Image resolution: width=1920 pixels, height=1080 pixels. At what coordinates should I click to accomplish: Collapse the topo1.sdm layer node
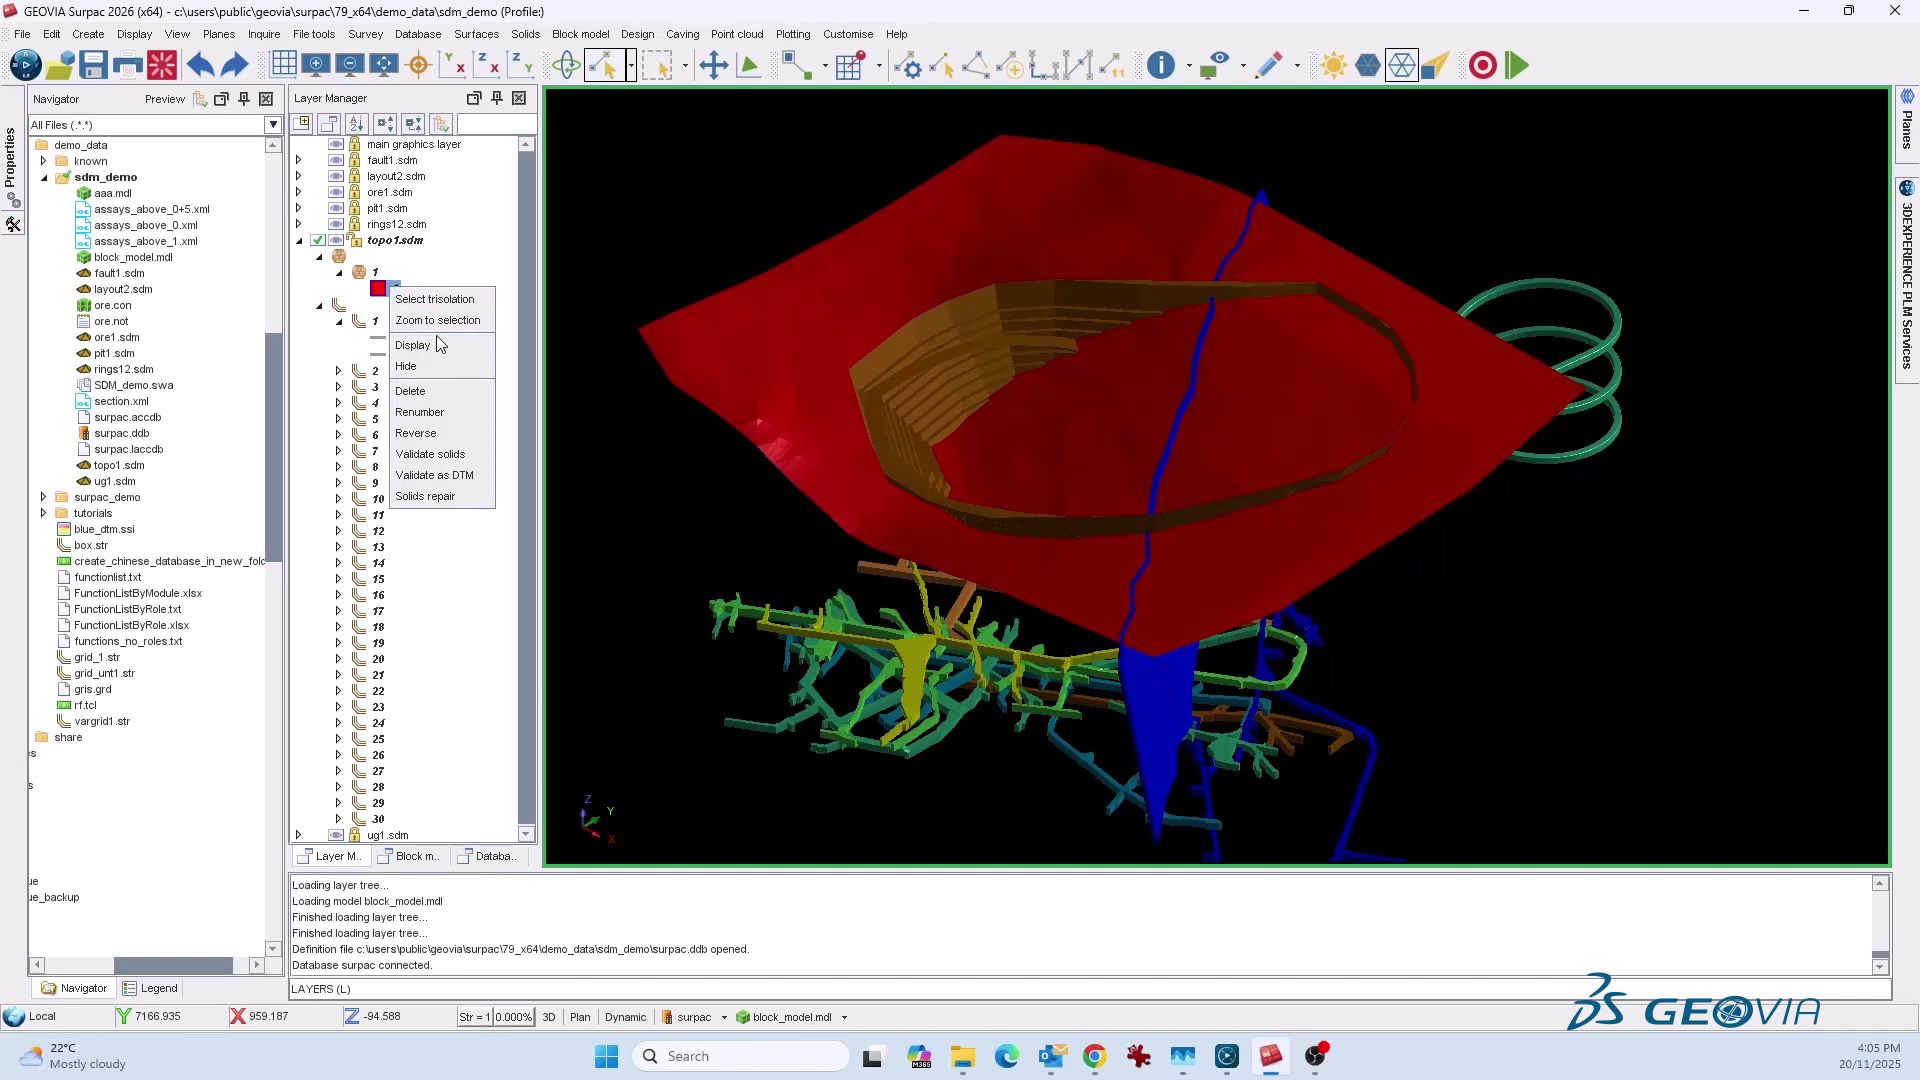click(x=299, y=241)
